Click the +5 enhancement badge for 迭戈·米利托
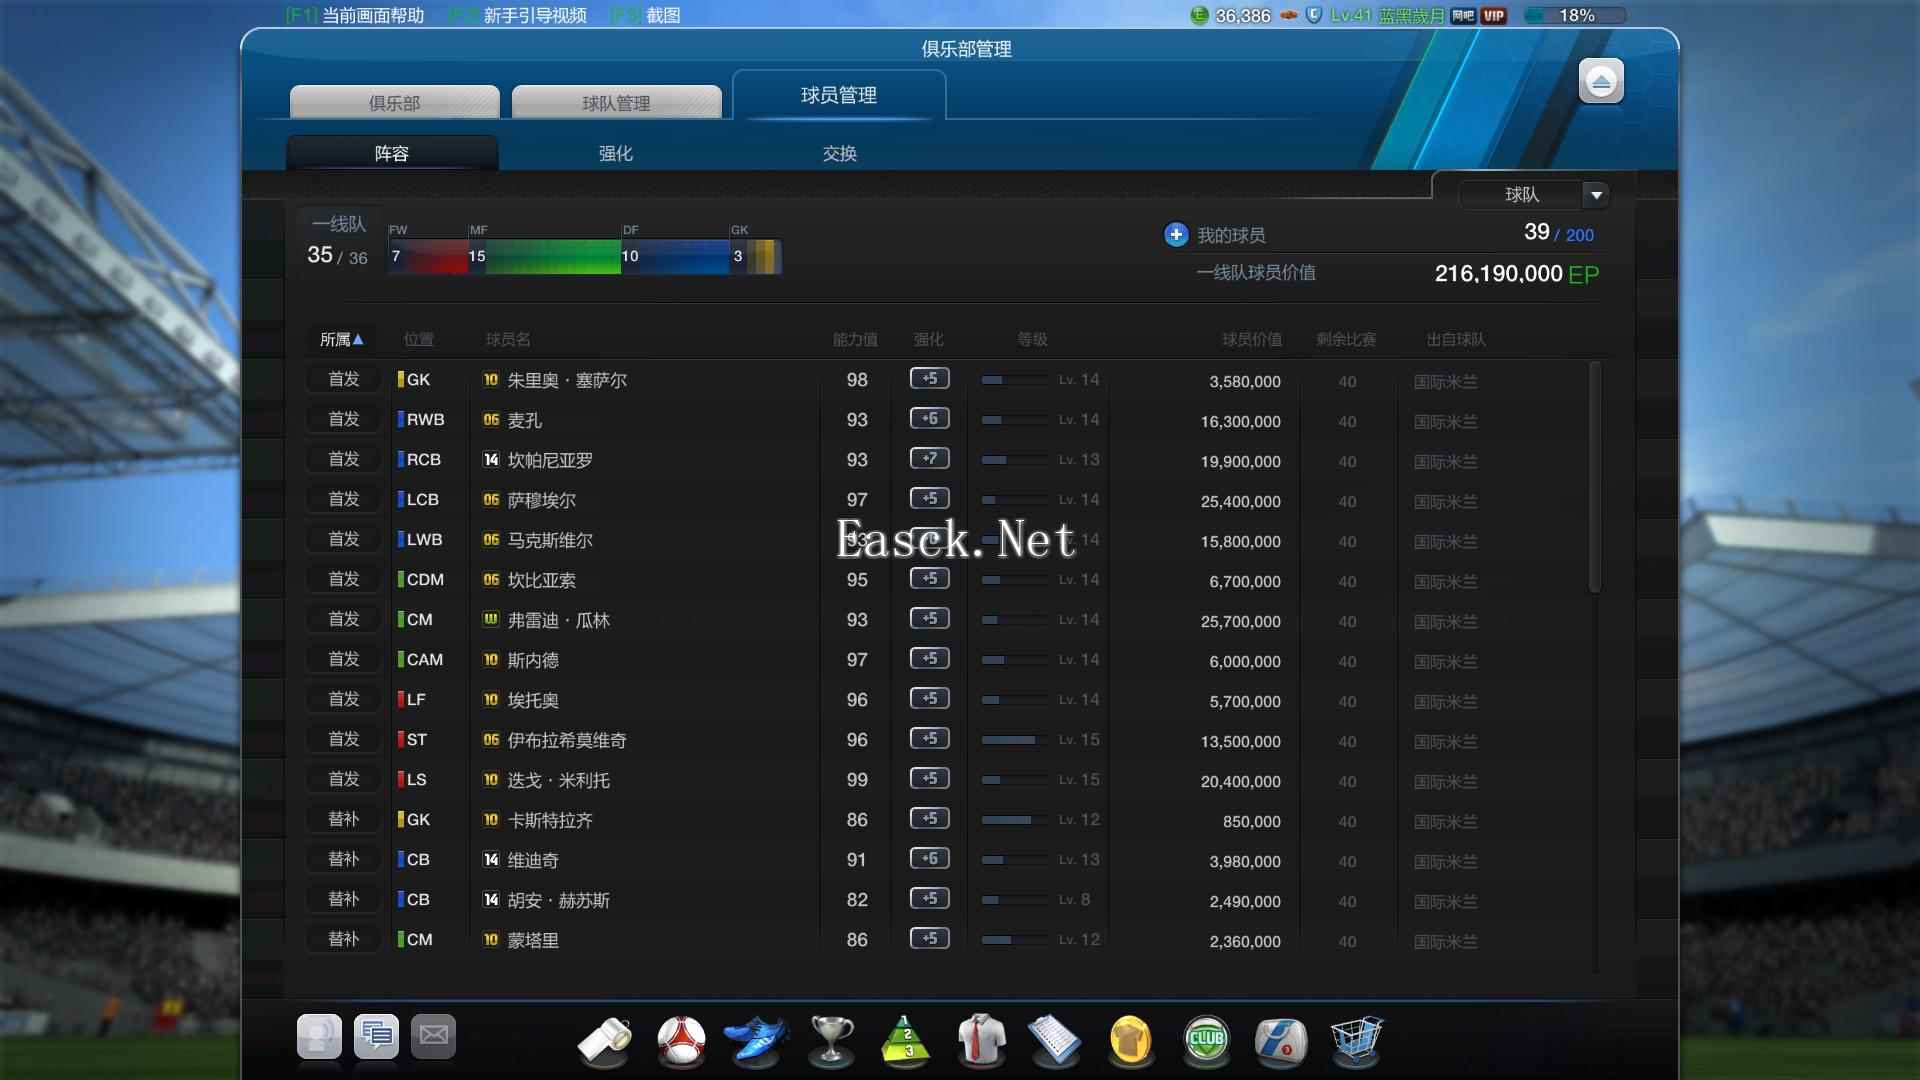 pyautogui.click(x=929, y=779)
